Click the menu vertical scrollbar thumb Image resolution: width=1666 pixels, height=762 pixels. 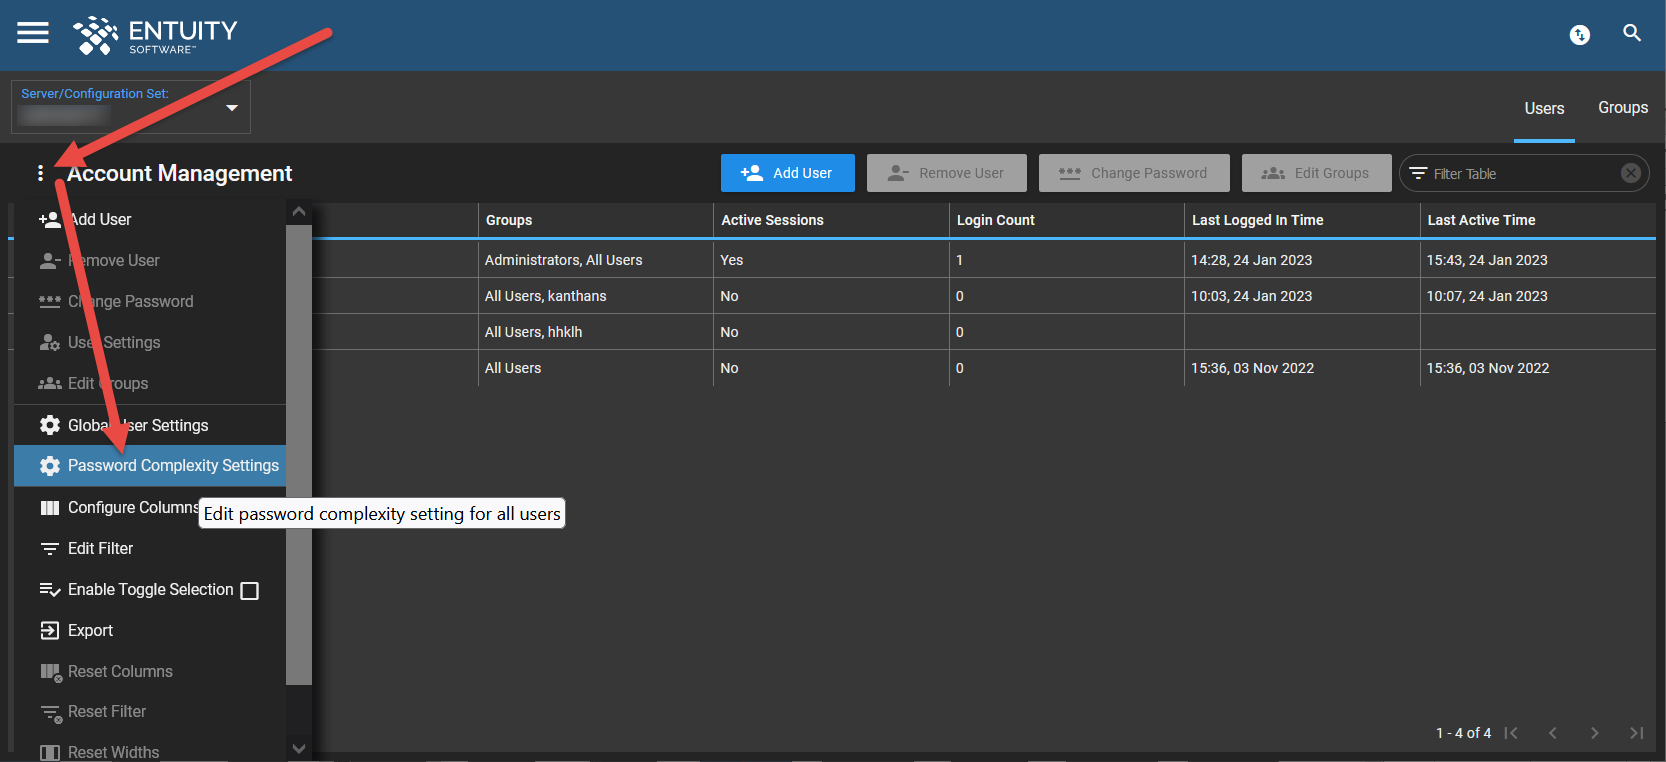click(x=299, y=454)
